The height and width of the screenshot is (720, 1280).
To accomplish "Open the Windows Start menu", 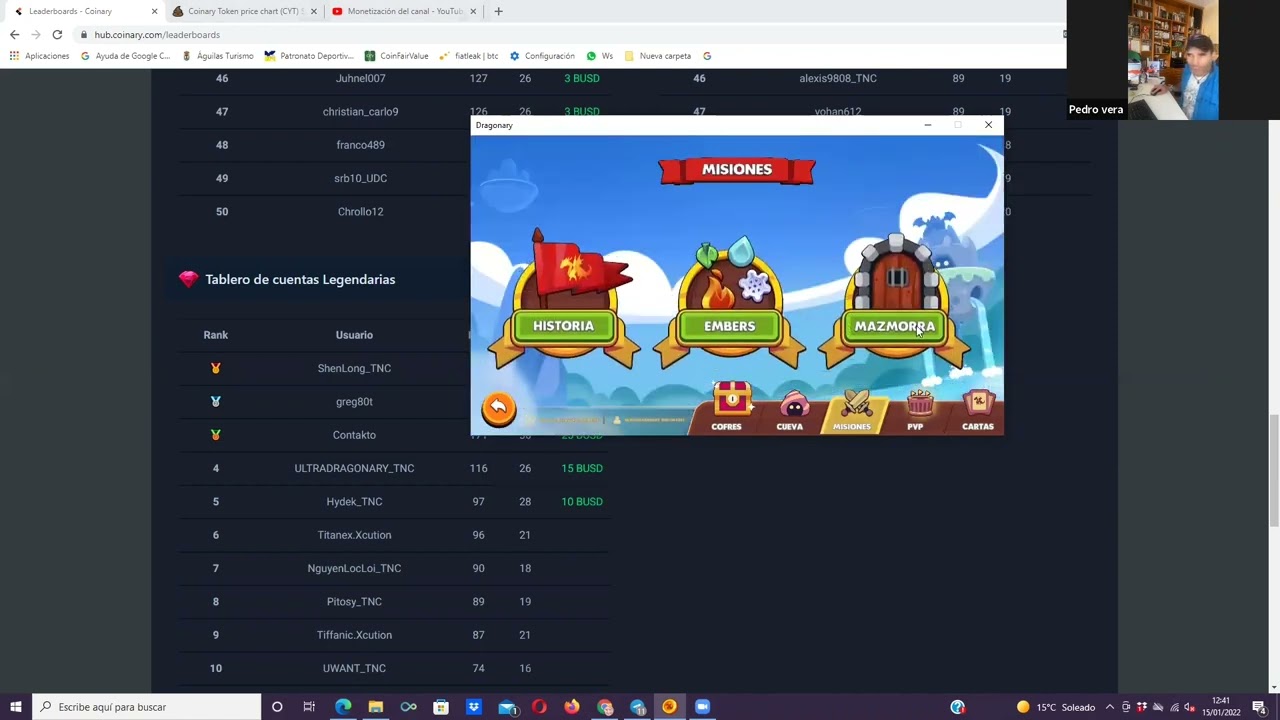I will coord(16,707).
